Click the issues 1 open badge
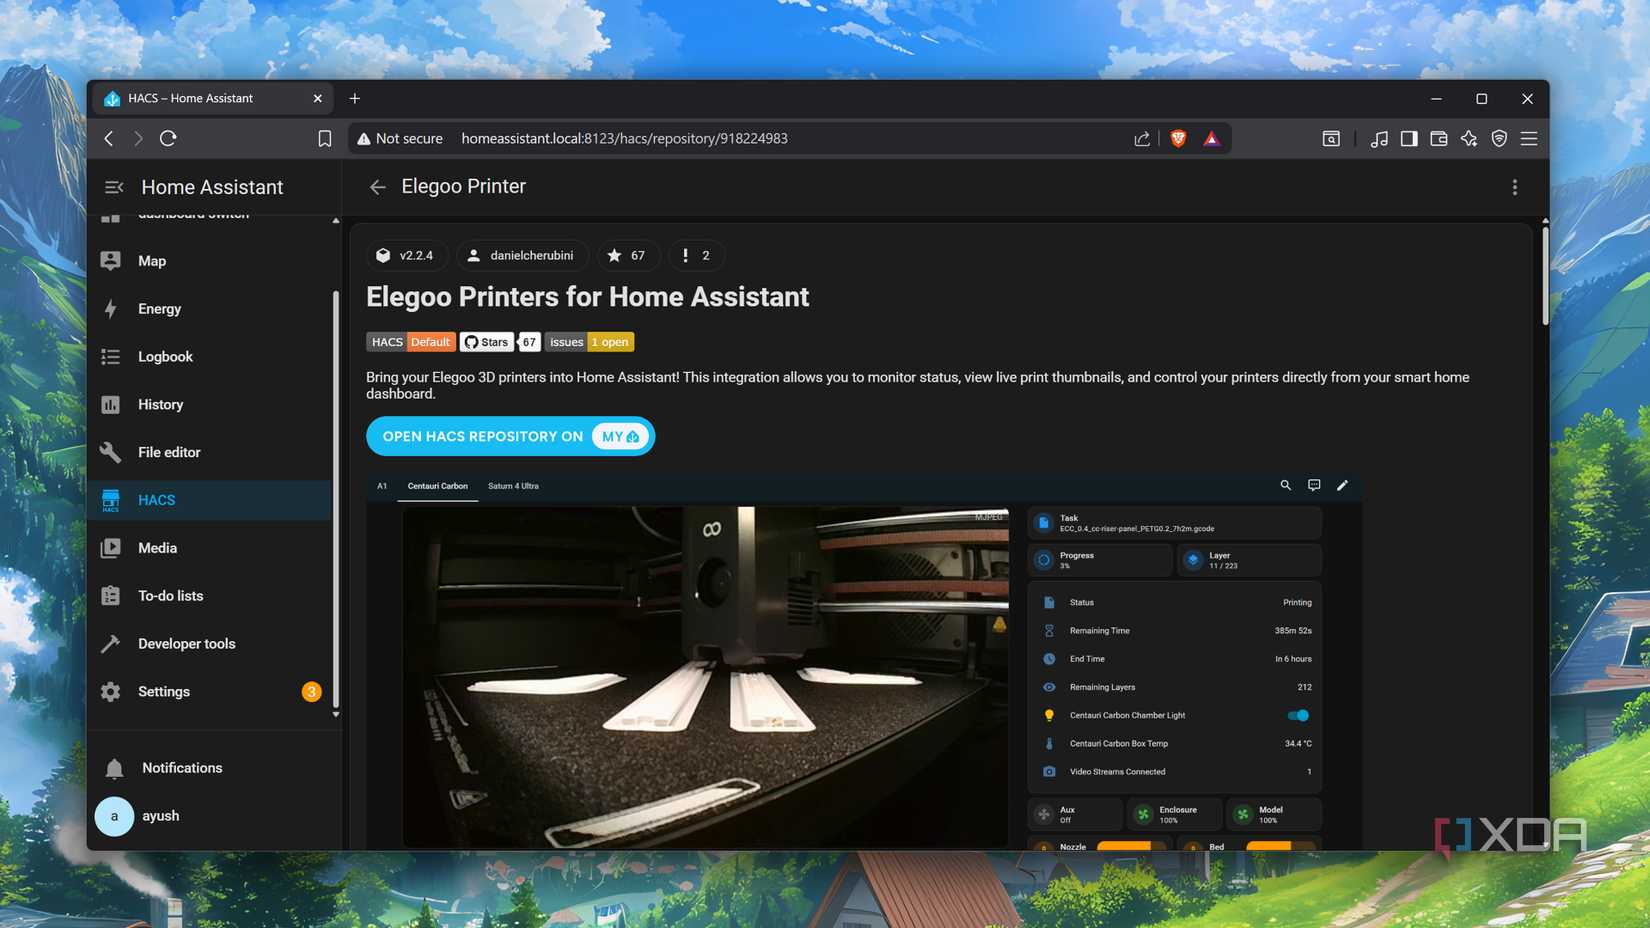1650x928 pixels. [589, 342]
